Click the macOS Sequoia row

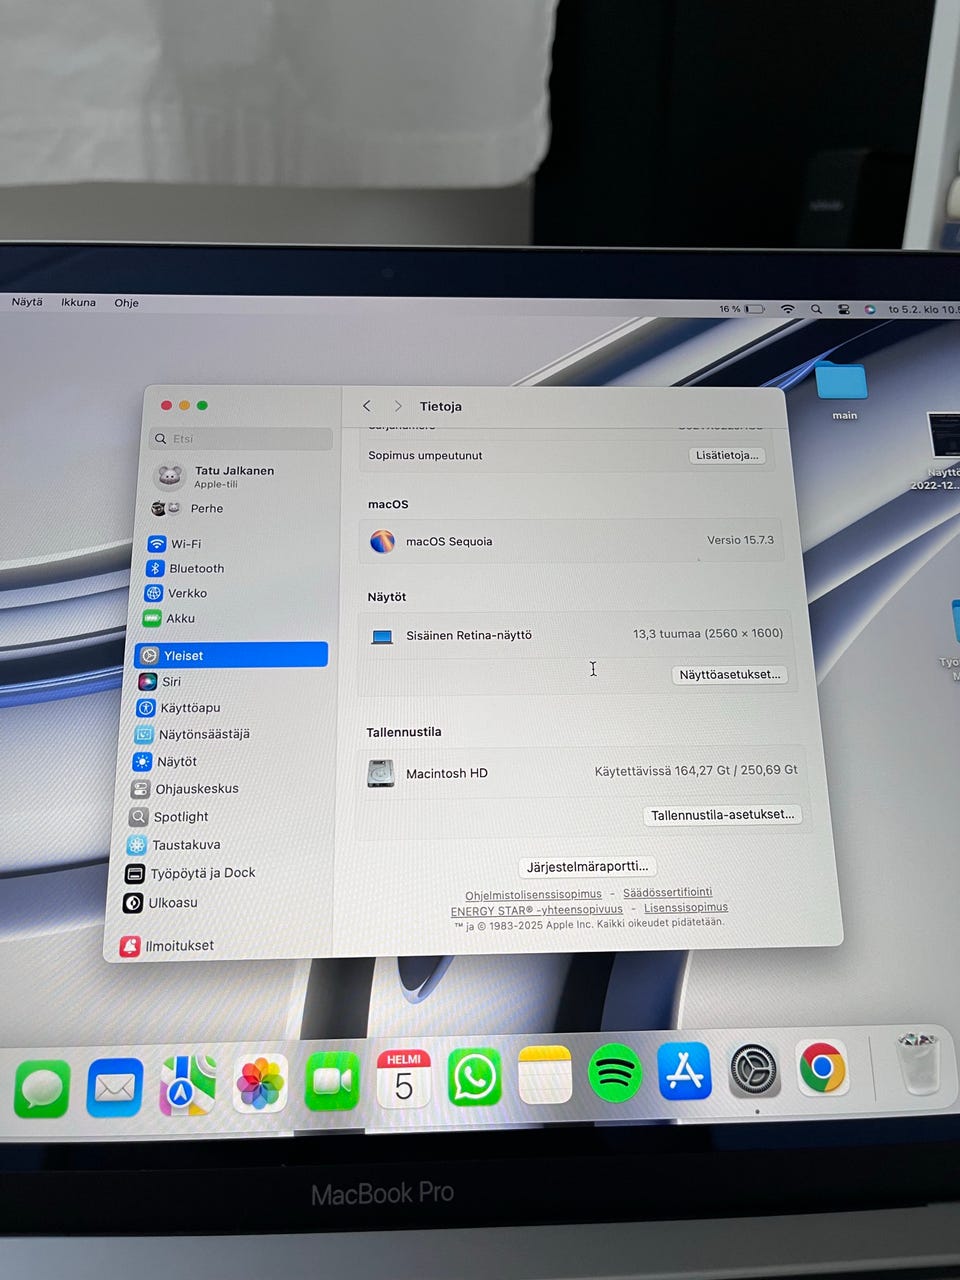coord(571,541)
